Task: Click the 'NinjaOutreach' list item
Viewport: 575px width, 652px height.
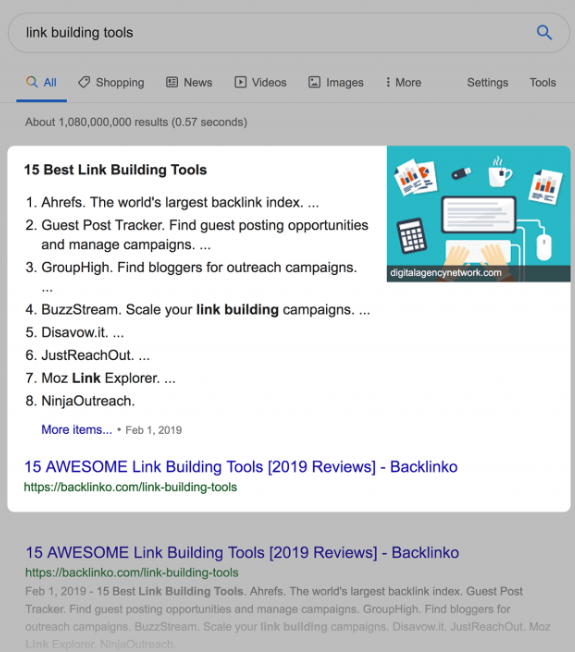Action: click(80, 401)
